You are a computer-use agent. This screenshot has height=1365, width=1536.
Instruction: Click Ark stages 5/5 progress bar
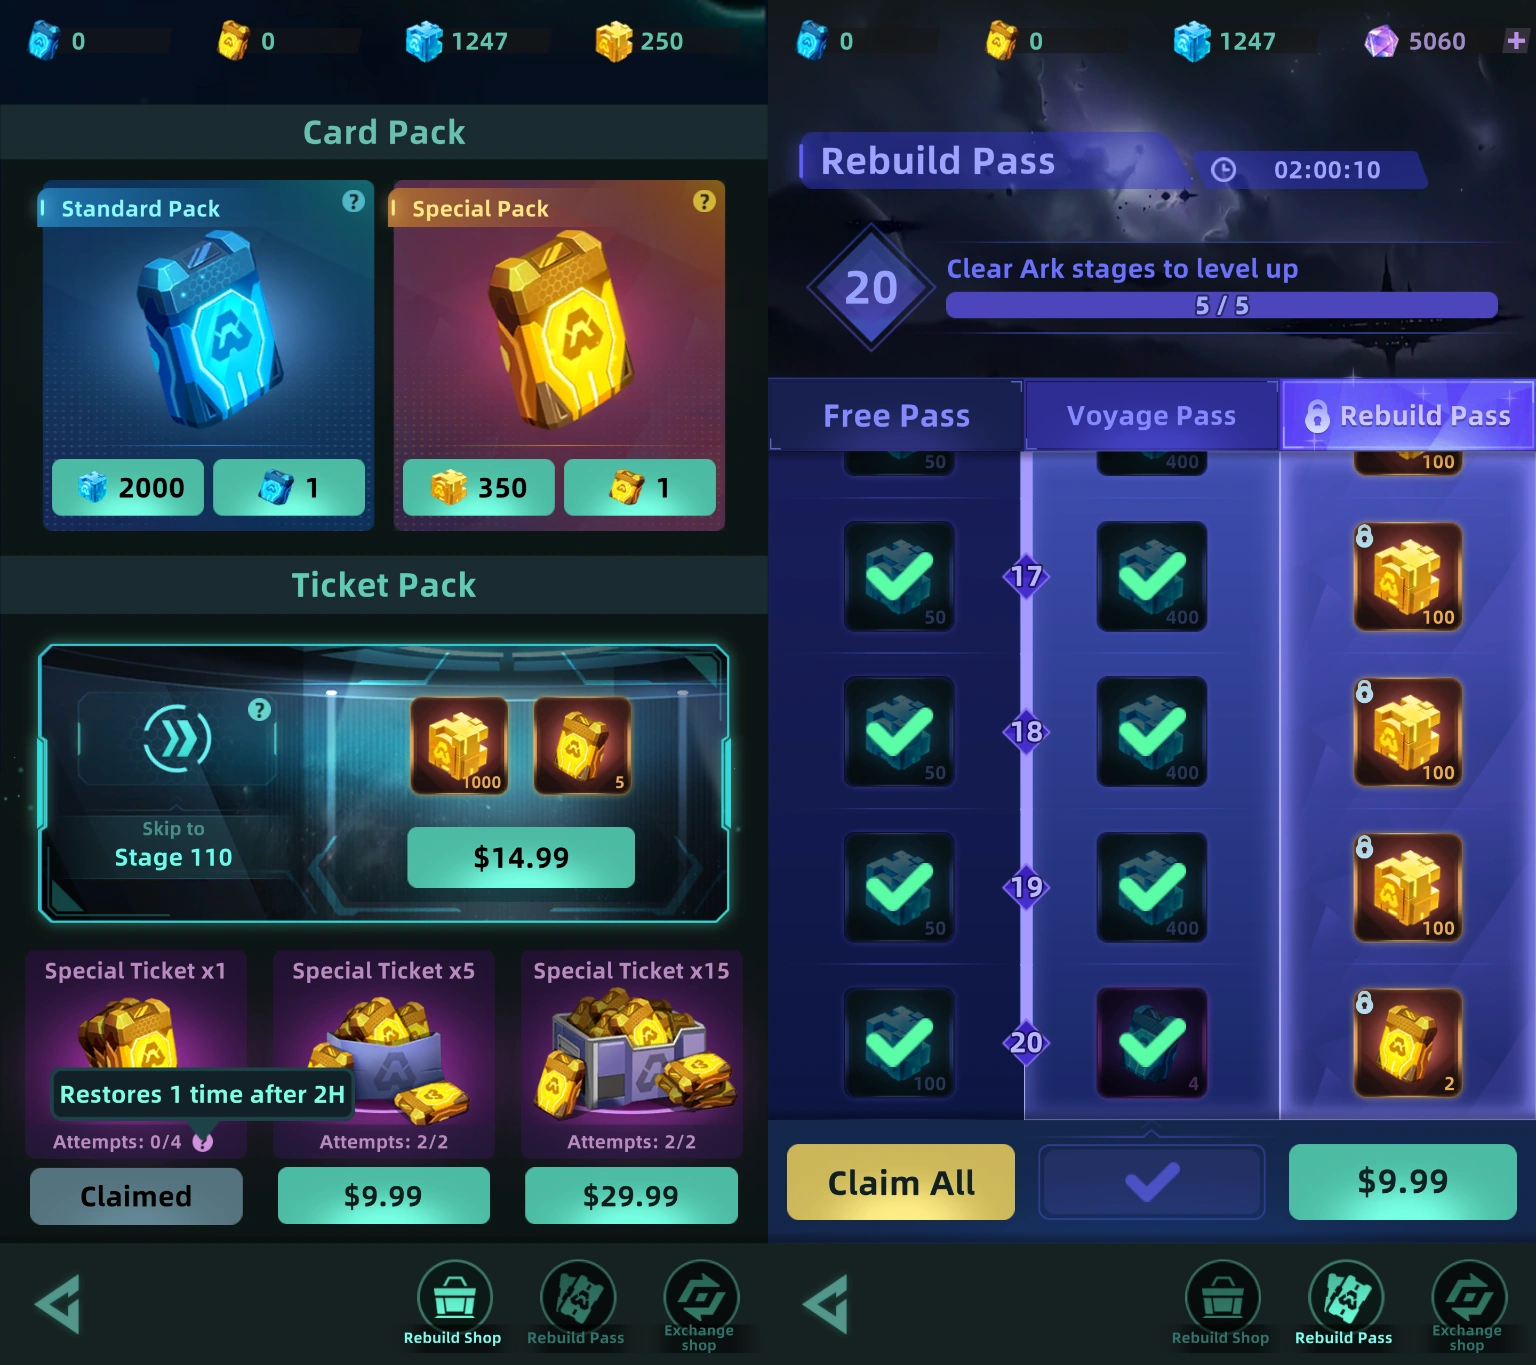pos(1222,305)
